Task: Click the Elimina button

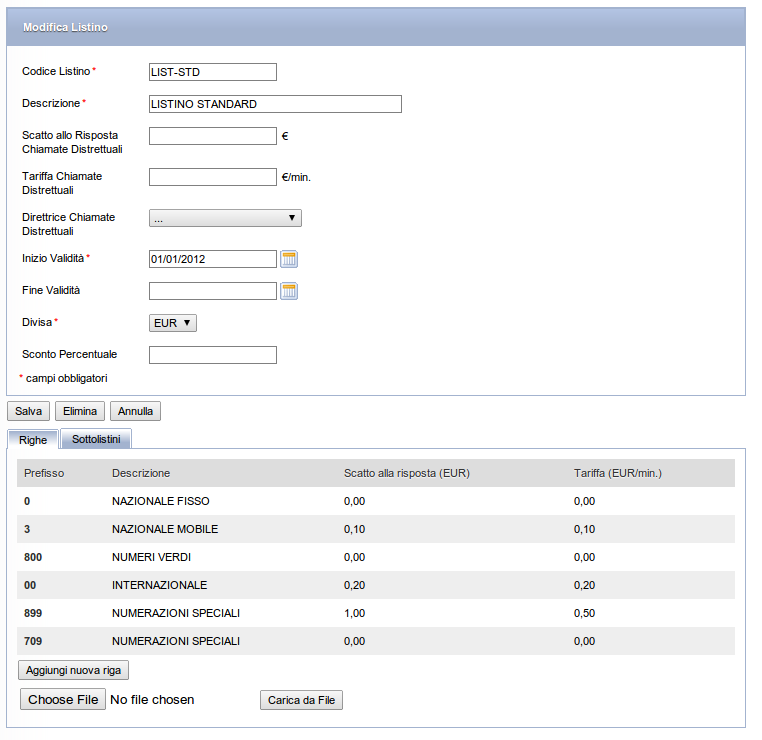Action: click(80, 411)
